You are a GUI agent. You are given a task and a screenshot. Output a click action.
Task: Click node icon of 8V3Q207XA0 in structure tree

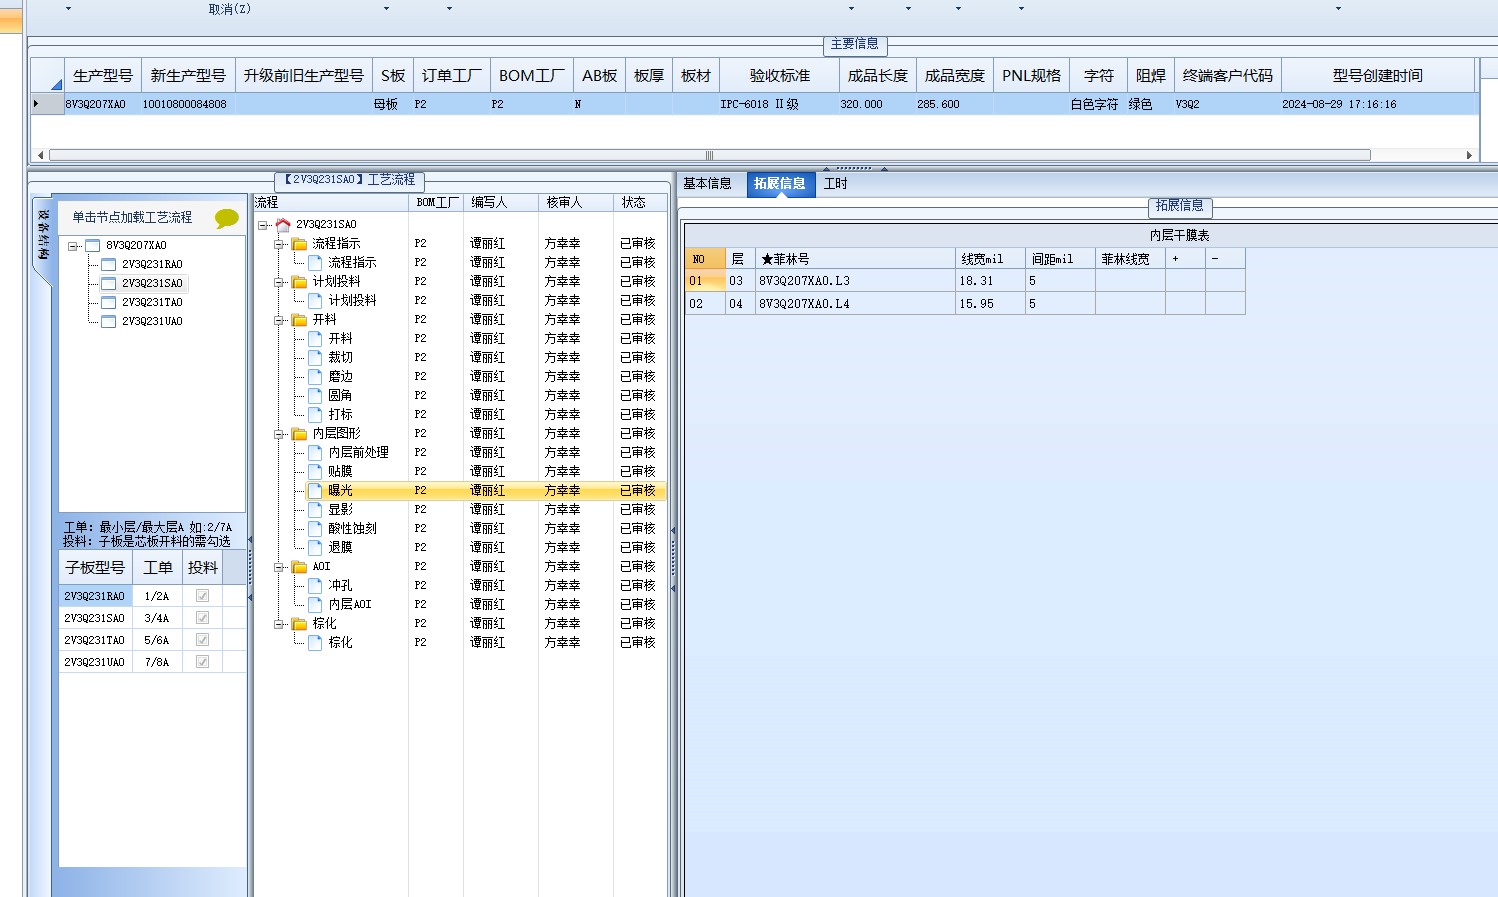tap(93, 246)
